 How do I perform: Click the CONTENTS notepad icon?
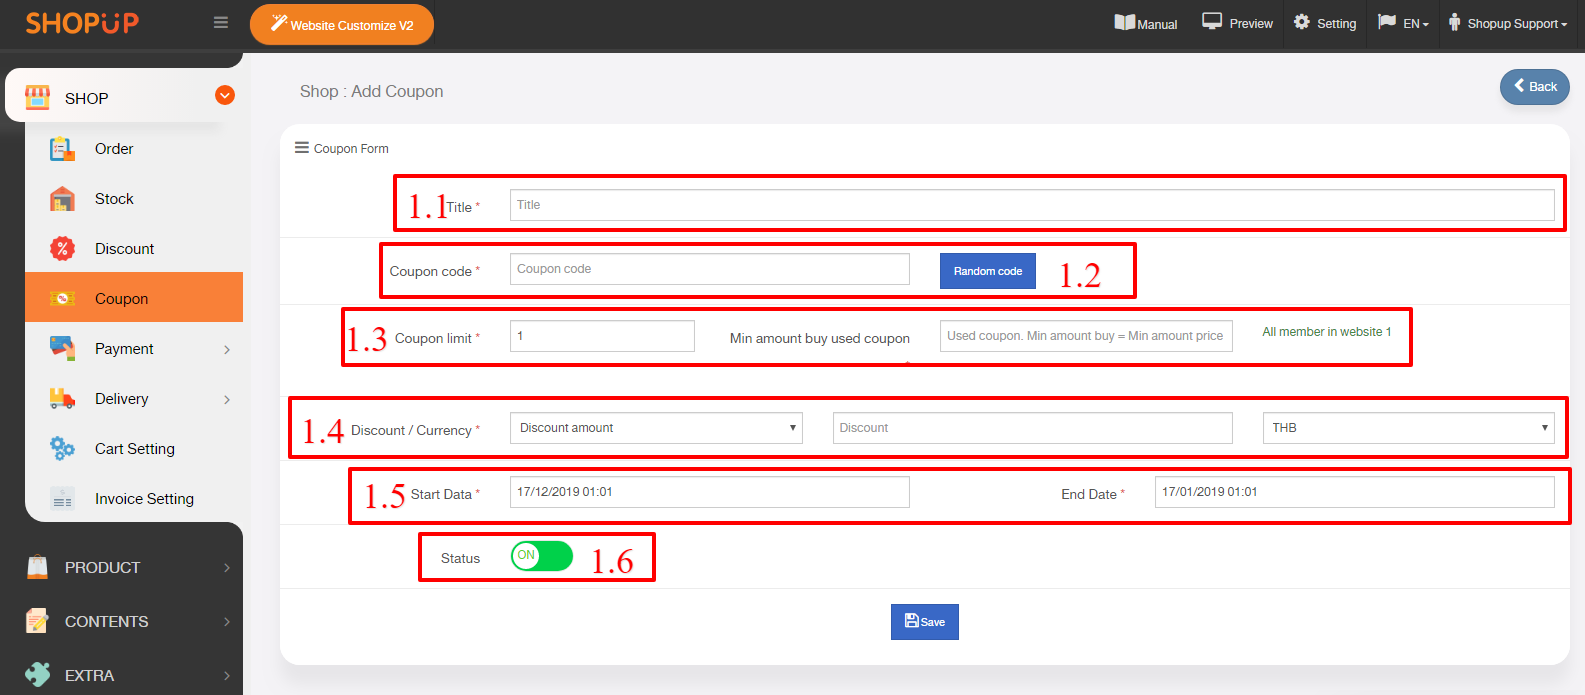tap(37, 621)
